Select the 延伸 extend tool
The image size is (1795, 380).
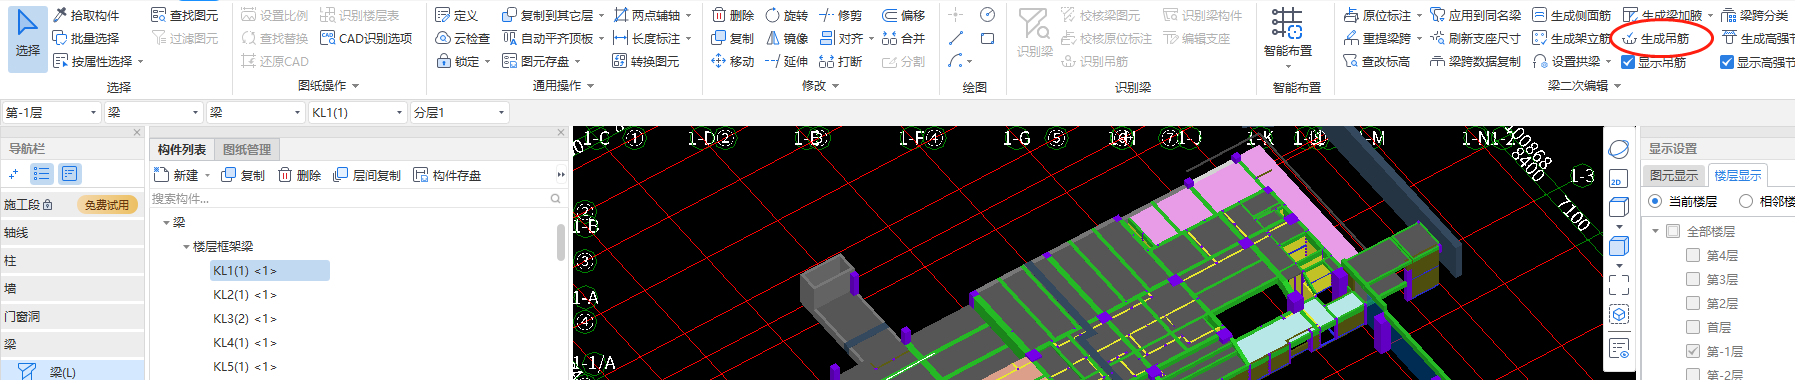(x=787, y=61)
